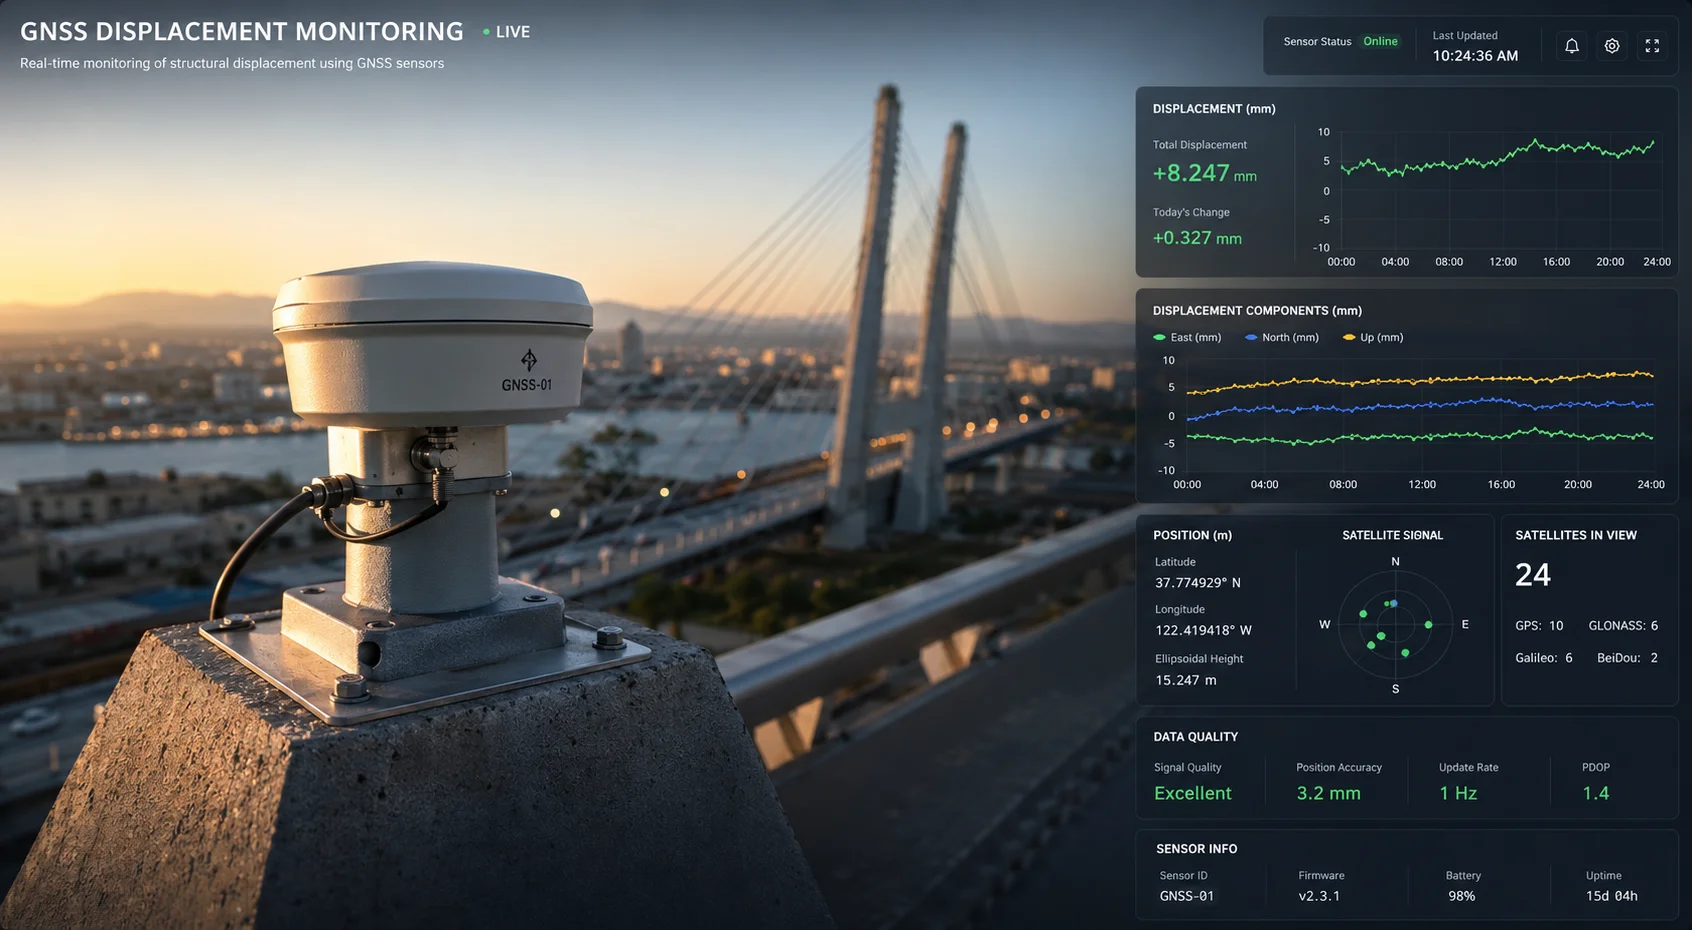
Task: Select ellipsoidal height 15.247 m
Action: click(x=1186, y=680)
